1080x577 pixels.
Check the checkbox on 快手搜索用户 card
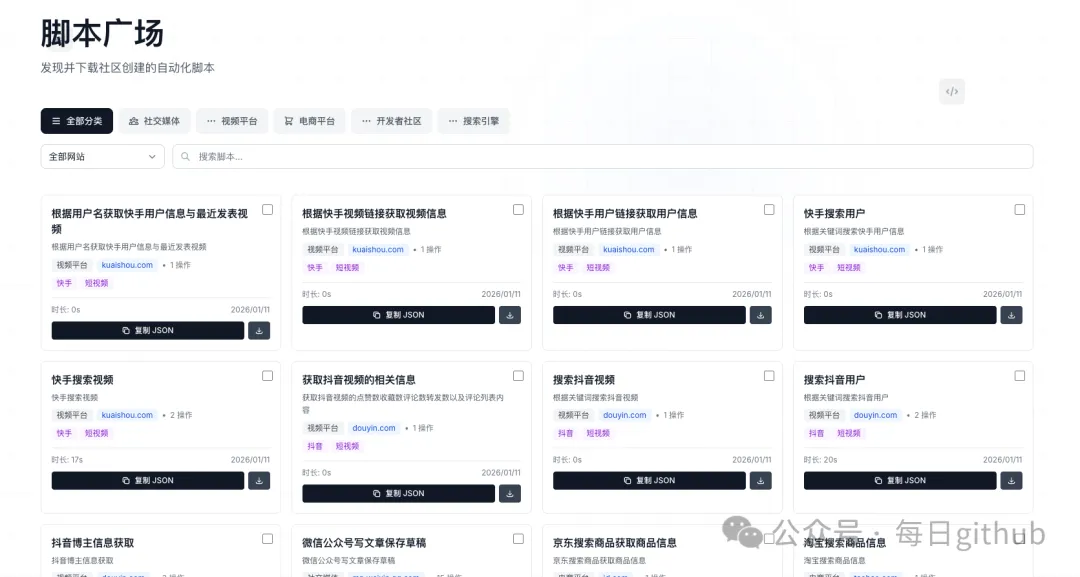pyautogui.click(x=1019, y=208)
